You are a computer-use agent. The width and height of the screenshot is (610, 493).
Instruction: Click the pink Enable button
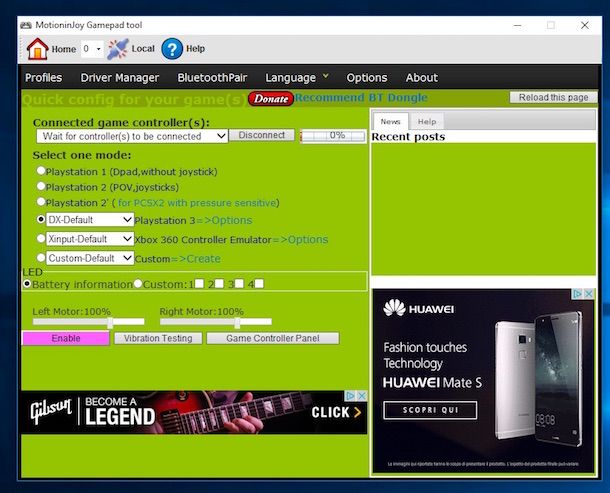point(66,338)
